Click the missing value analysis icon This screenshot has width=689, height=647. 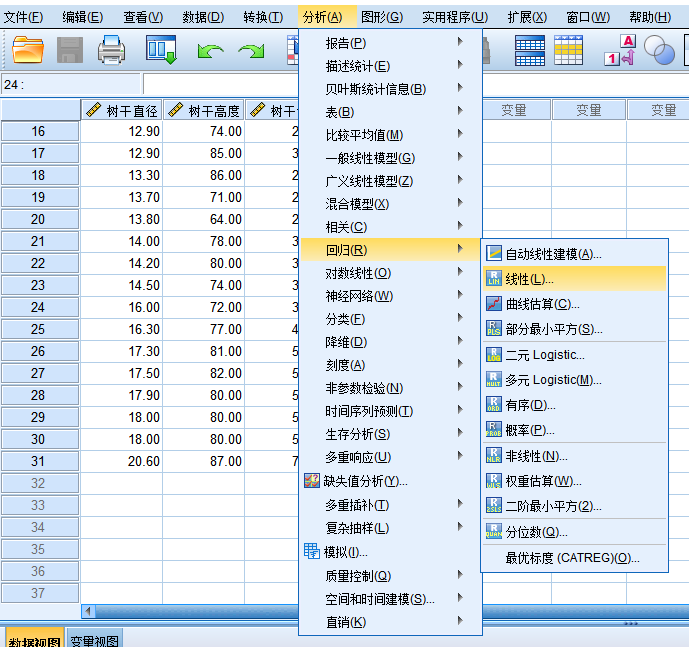coord(312,481)
